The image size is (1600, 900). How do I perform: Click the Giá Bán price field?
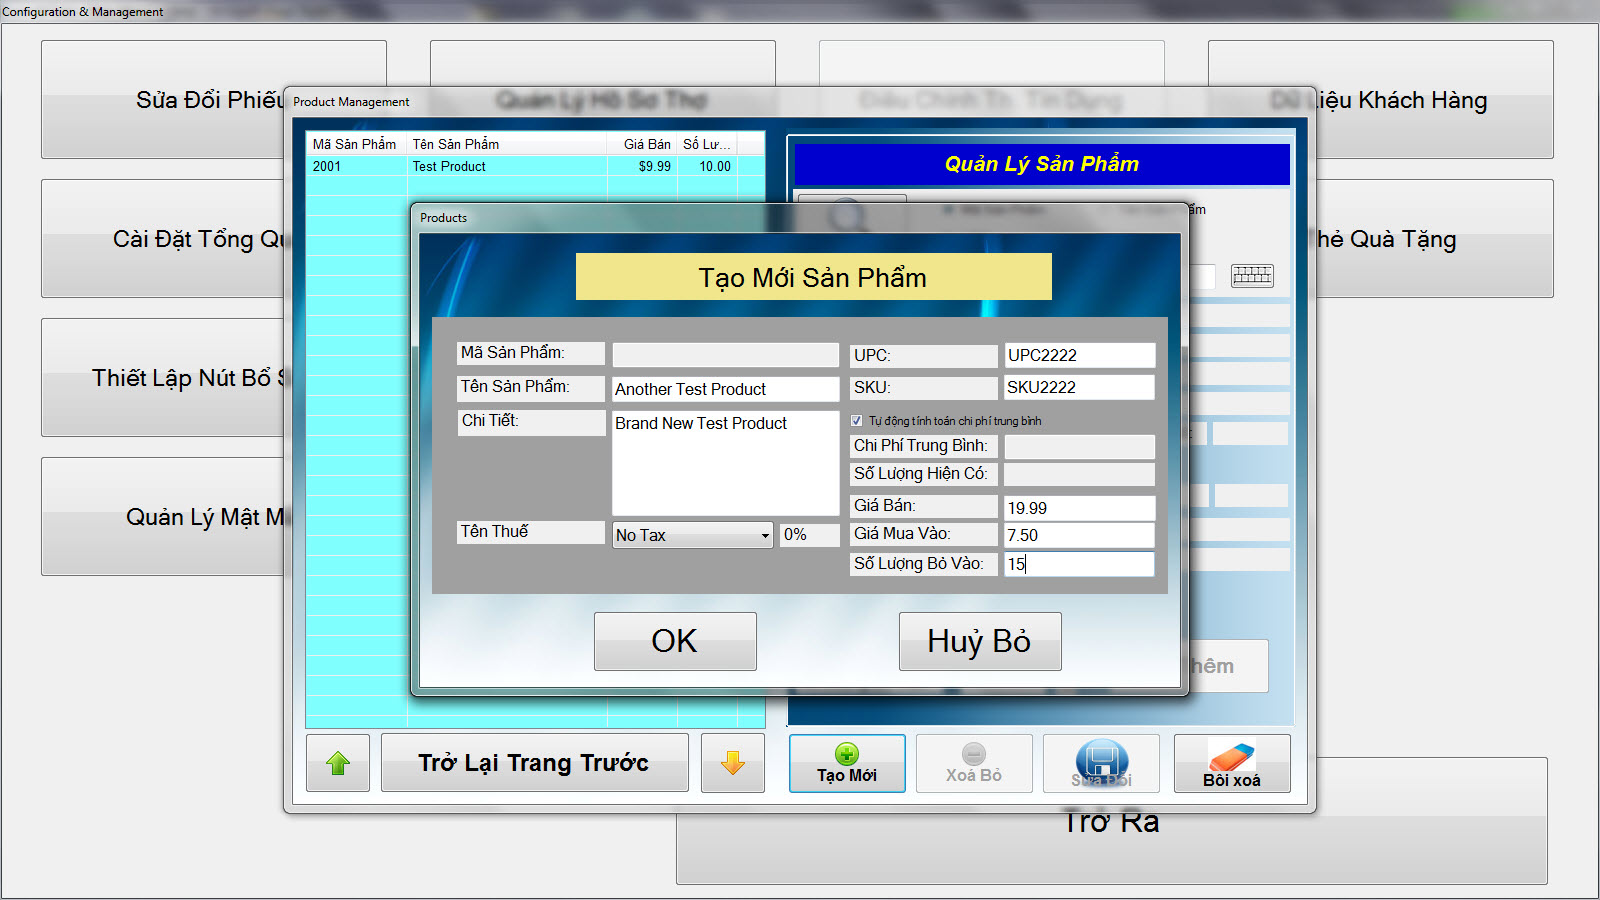tap(1079, 508)
